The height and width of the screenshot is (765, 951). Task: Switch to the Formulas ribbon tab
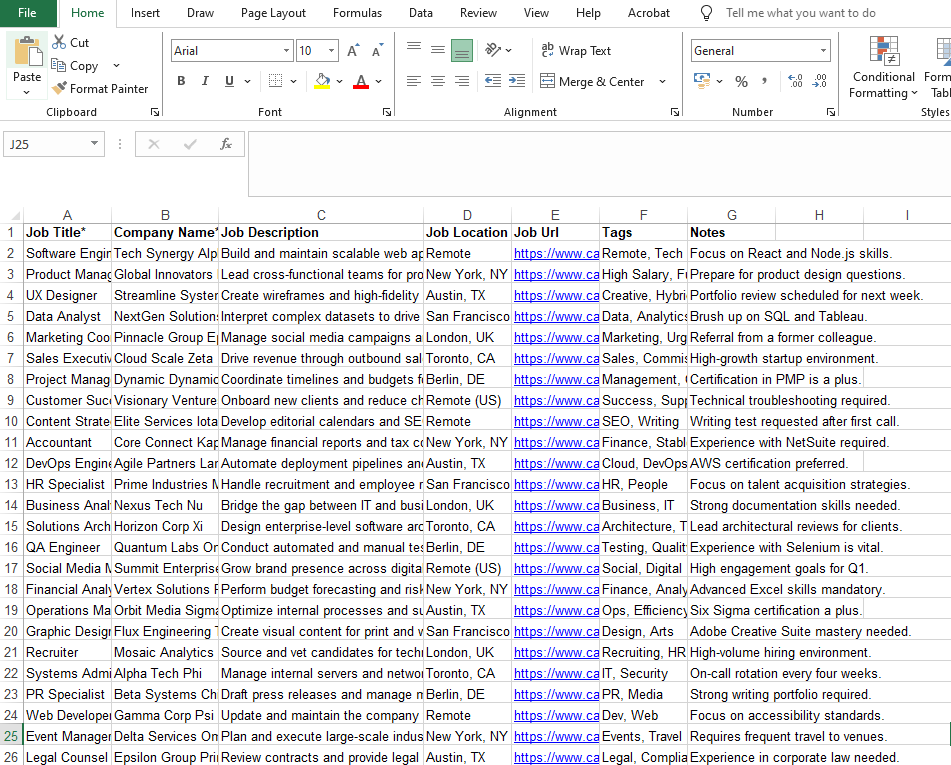[357, 13]
